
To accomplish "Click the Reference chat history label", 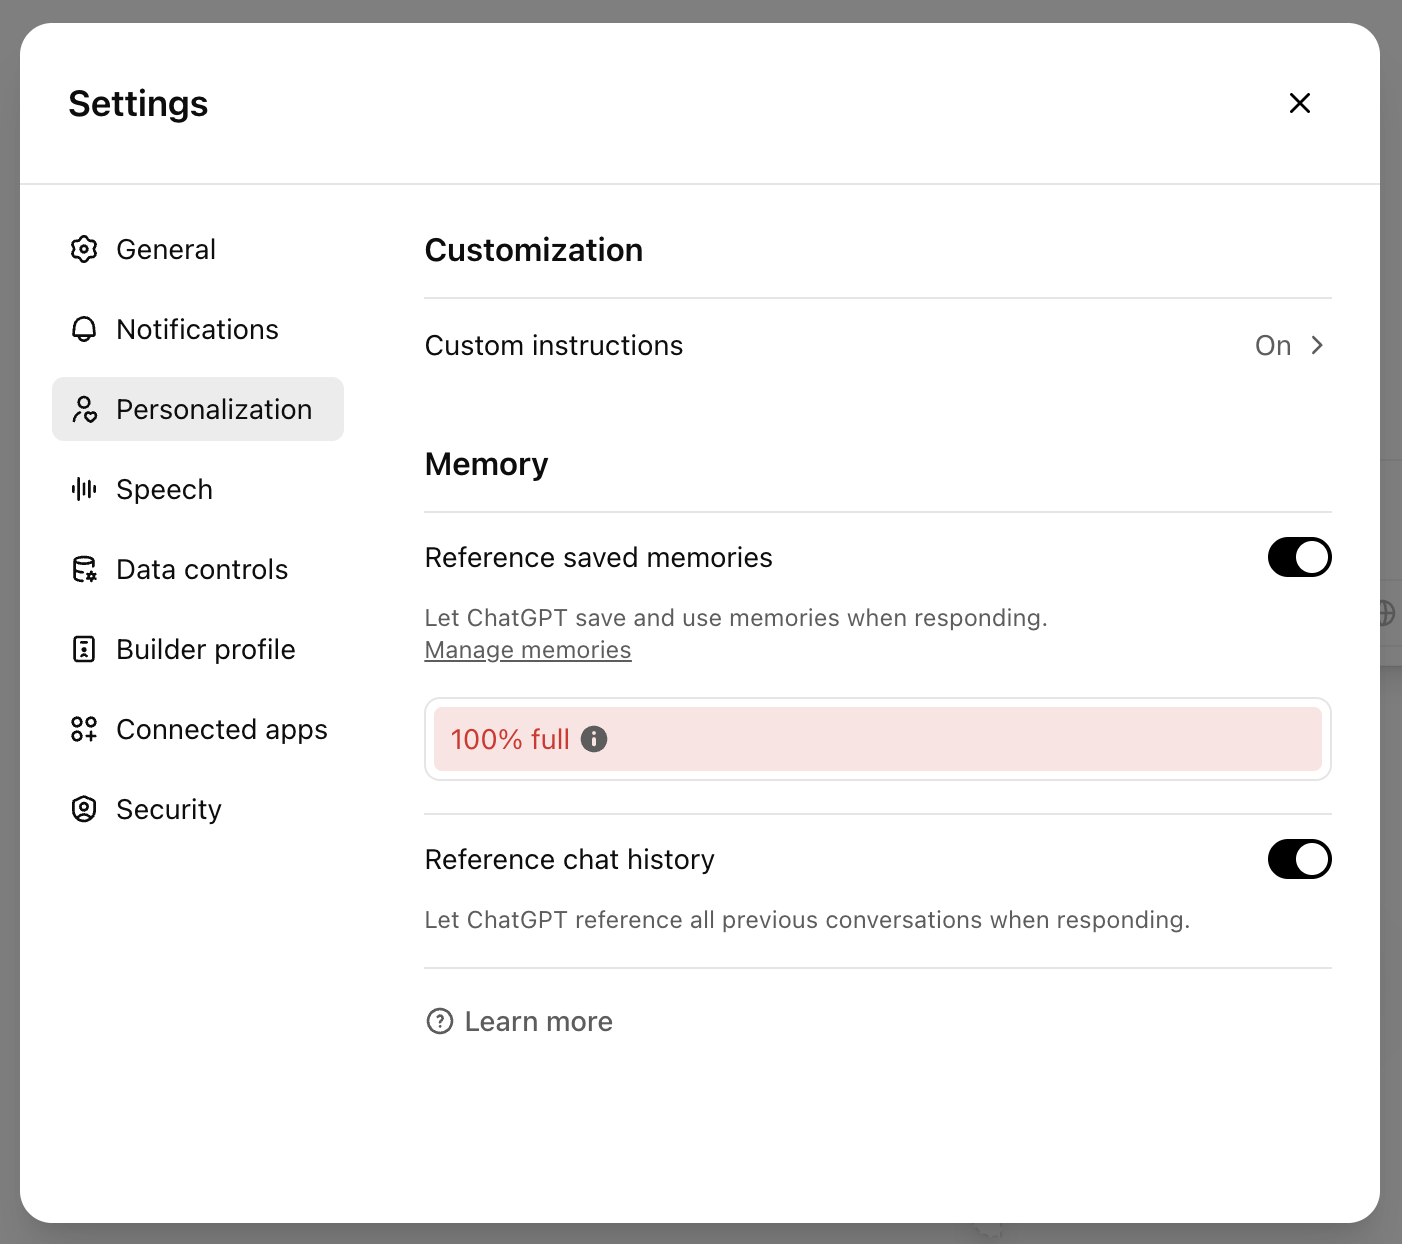I will (x=570, y=859).
